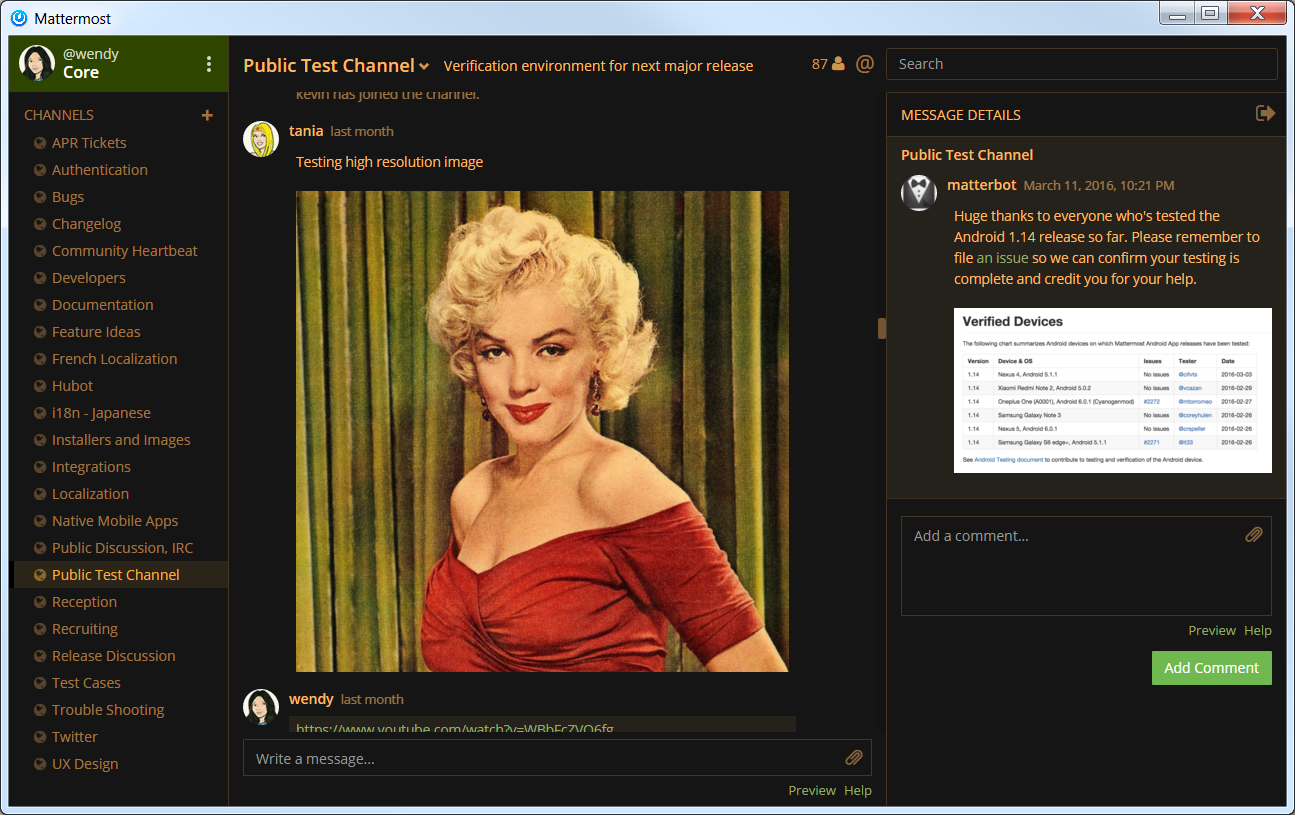Close the Message Details sidebar
1295x815 pixels.
(x=1266, y=114)
